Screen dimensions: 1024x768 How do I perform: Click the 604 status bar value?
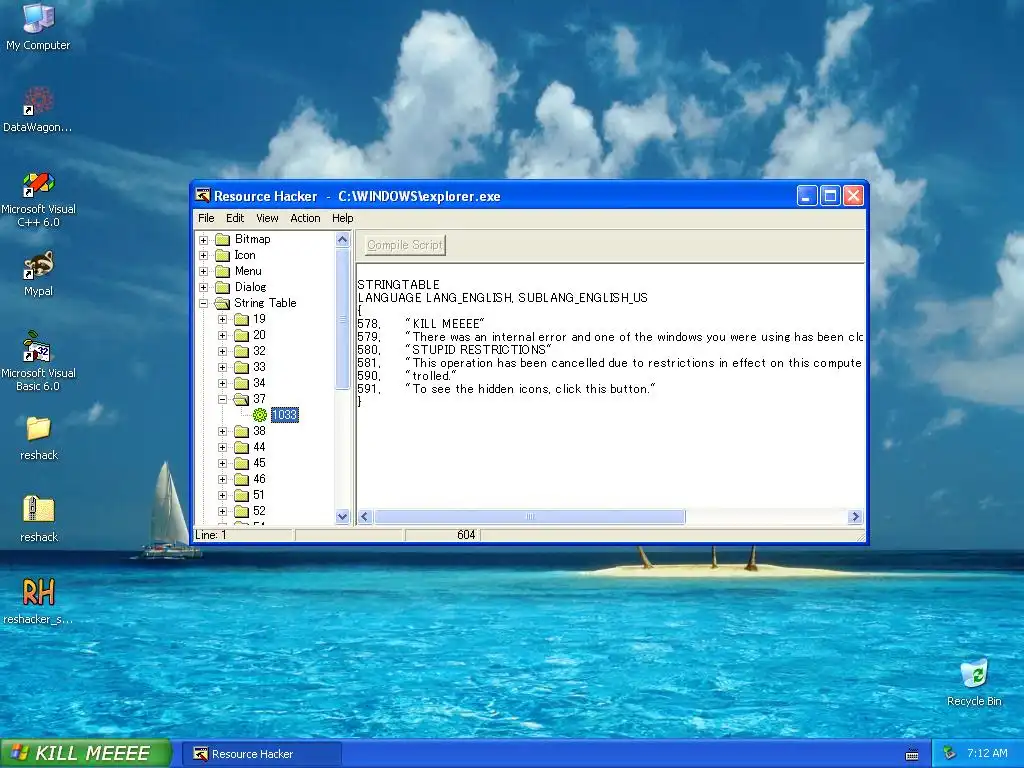[466, 535]
